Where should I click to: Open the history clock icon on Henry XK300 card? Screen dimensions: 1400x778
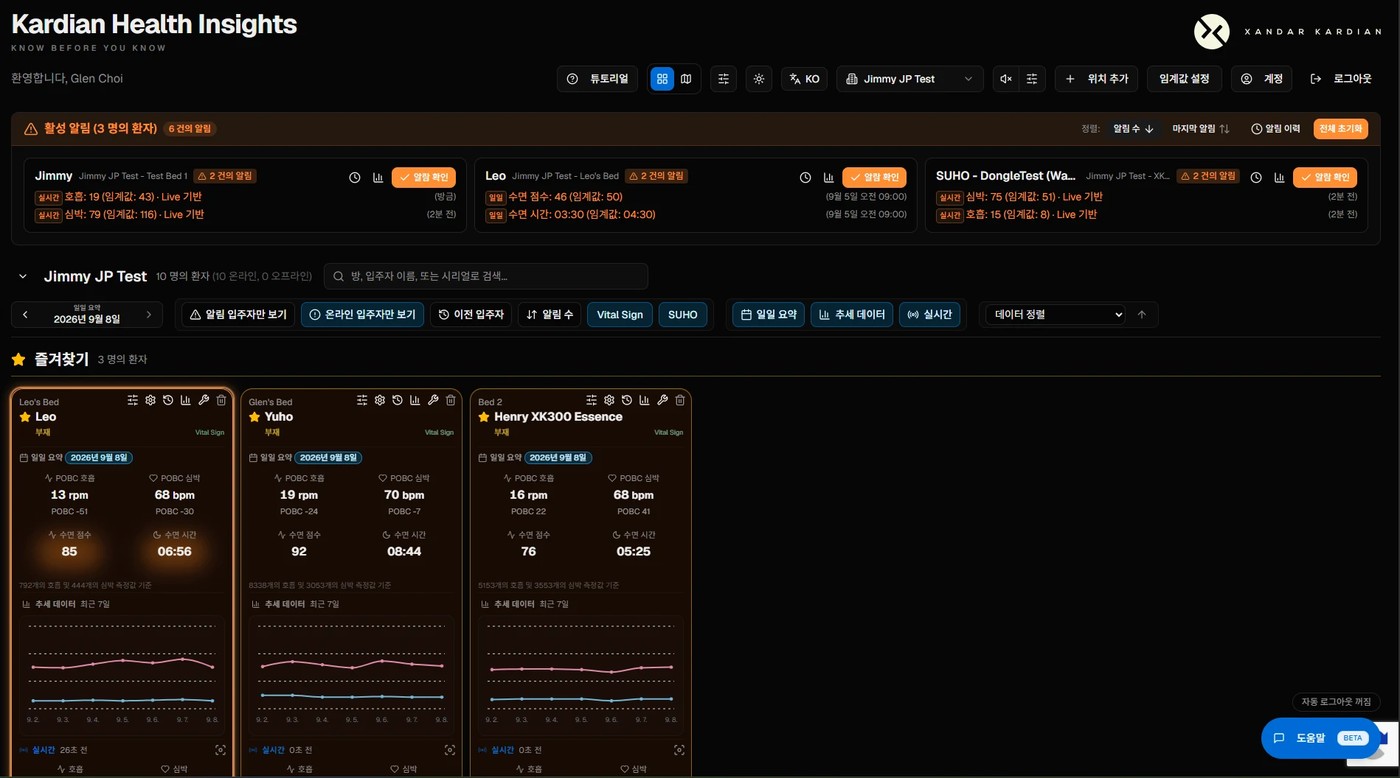click(x=627, y=400)
